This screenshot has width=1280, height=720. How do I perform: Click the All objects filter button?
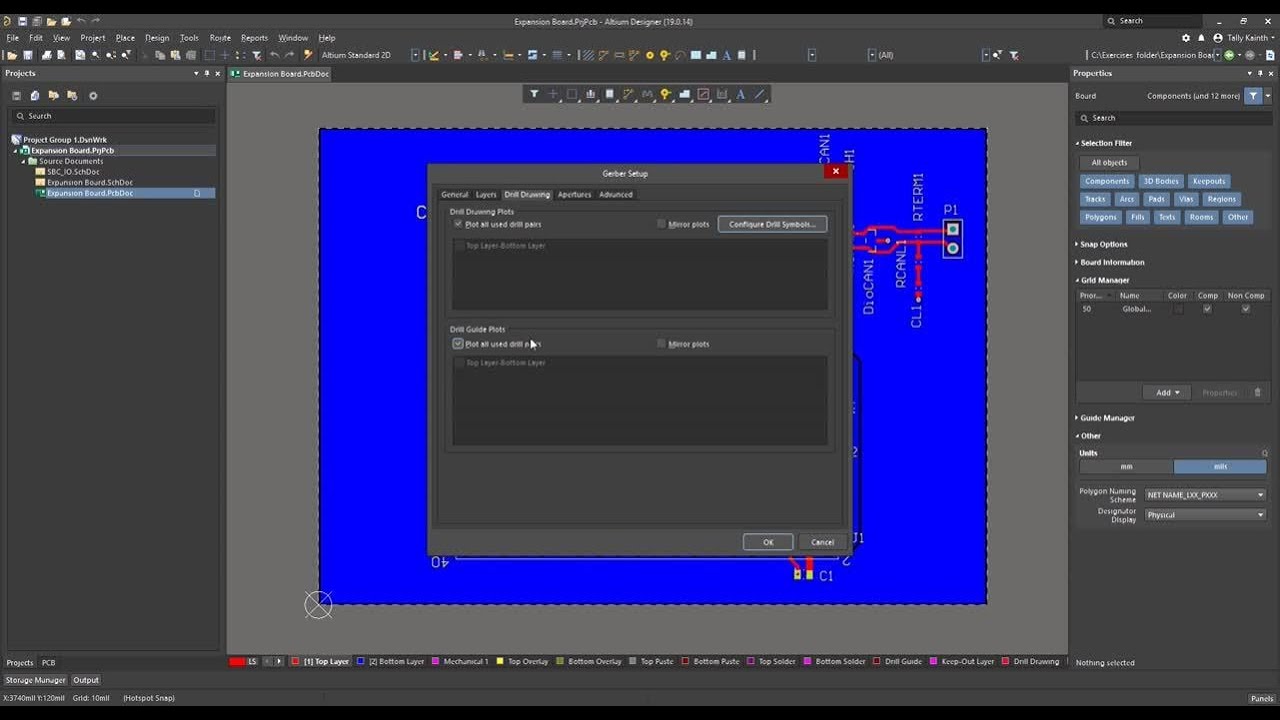tap(1109, 162)
